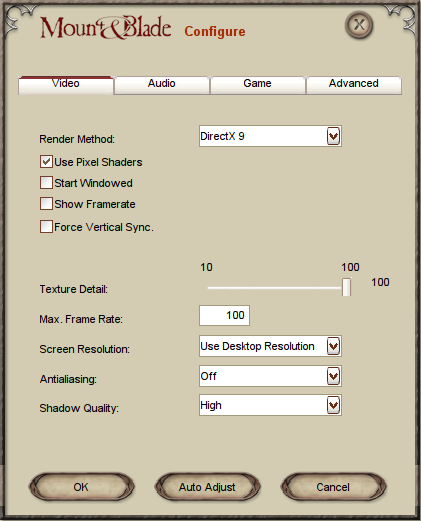Screen dimensions: 421x521
Task: Click the Shadow Quality label
Action: pos(79,408)
